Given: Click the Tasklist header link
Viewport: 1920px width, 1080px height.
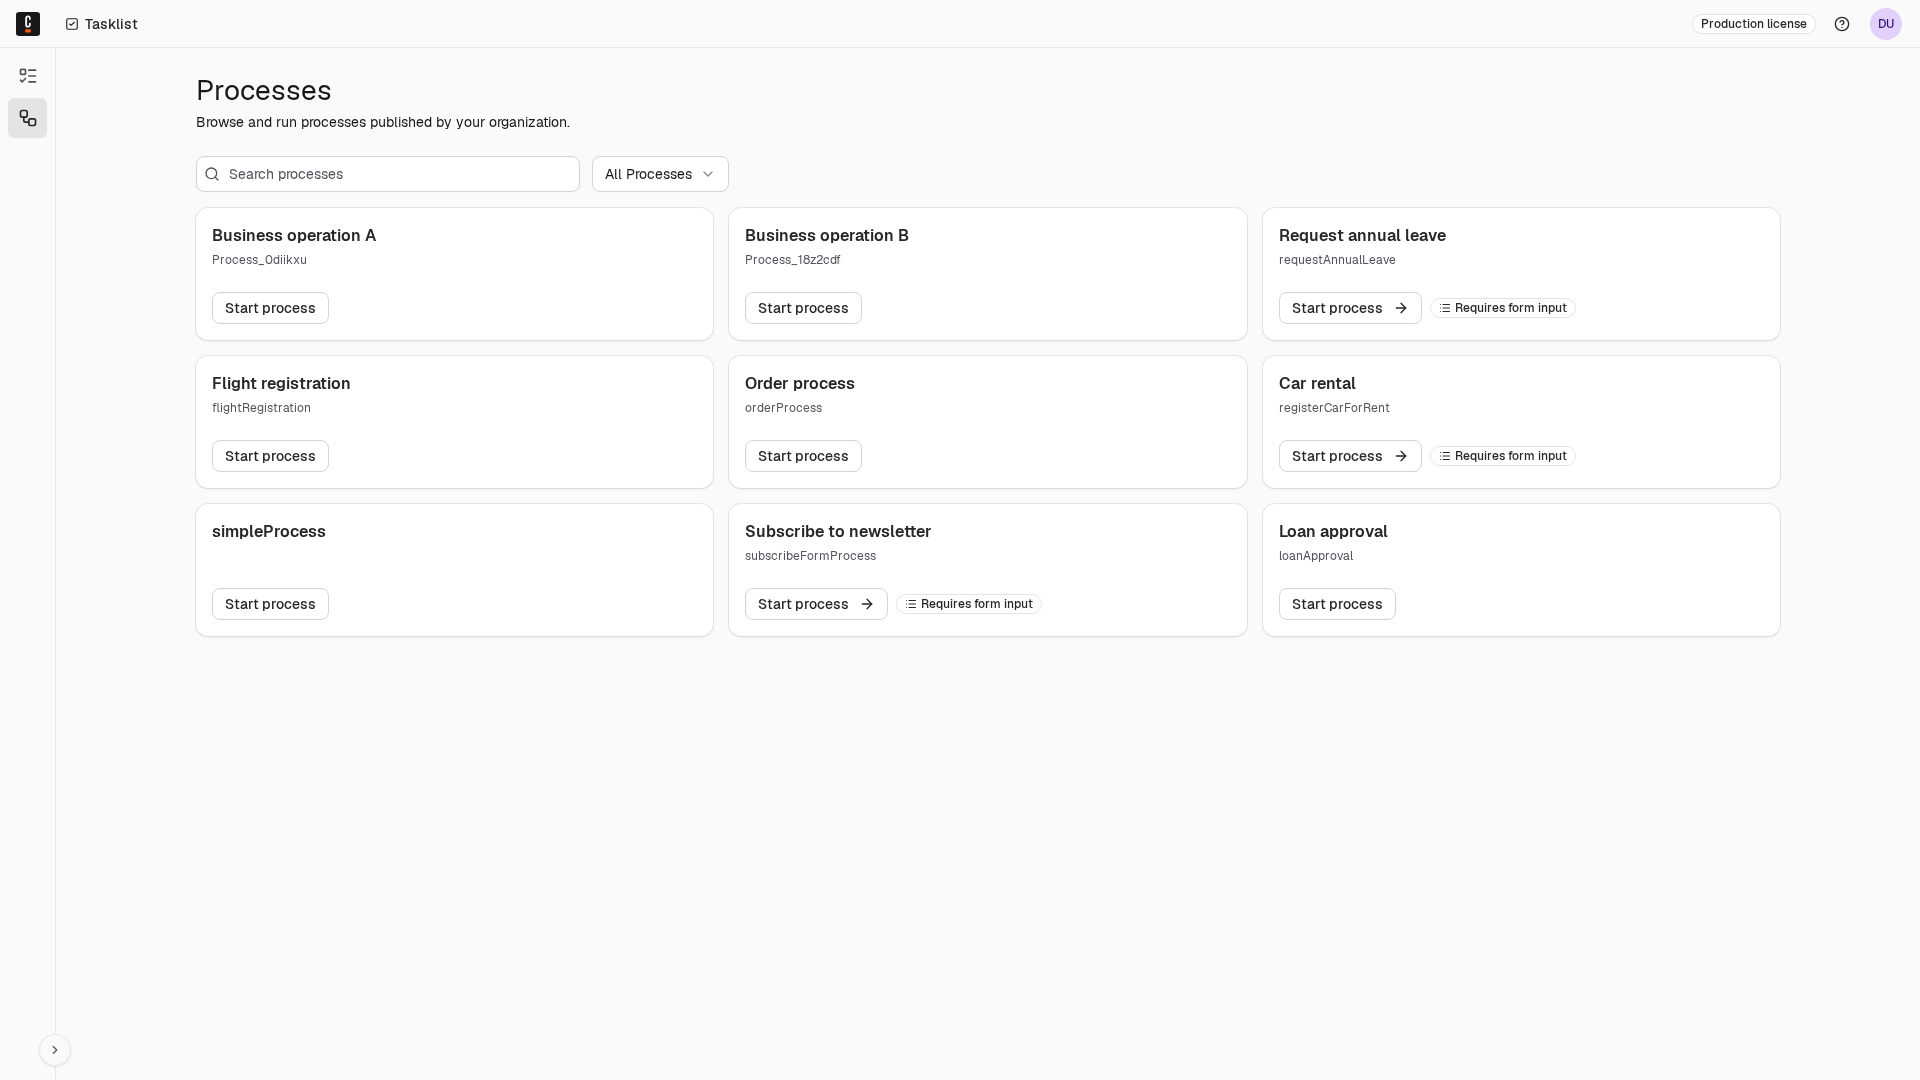Looking at the screenshot, I should 102,24.
